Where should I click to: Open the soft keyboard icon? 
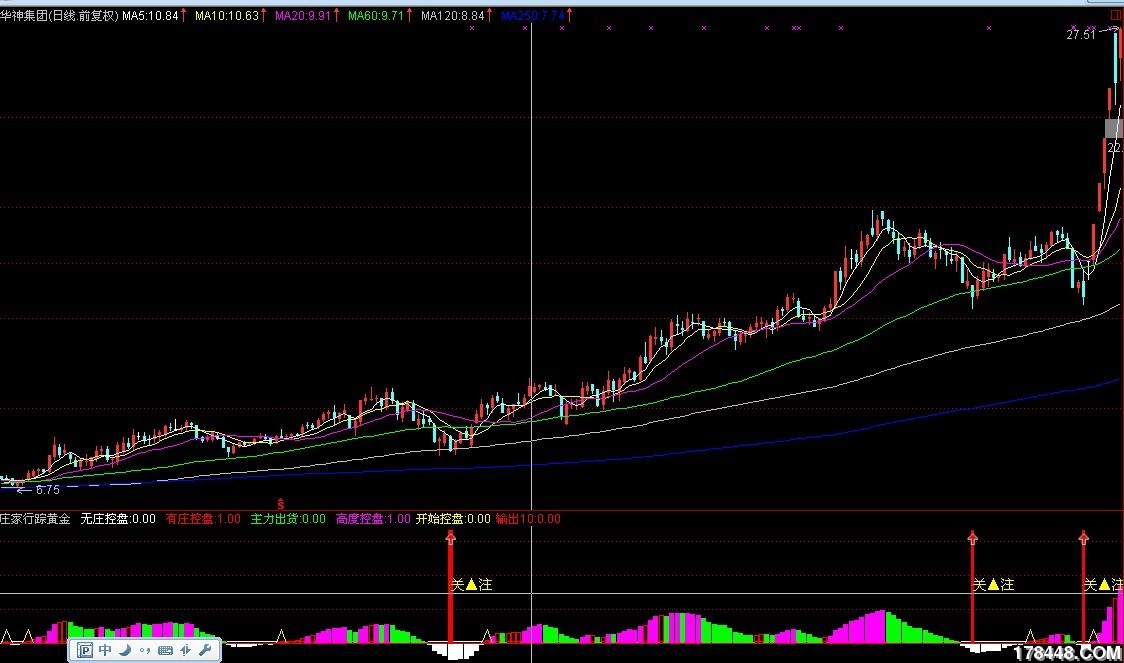(x=164, y=650)
